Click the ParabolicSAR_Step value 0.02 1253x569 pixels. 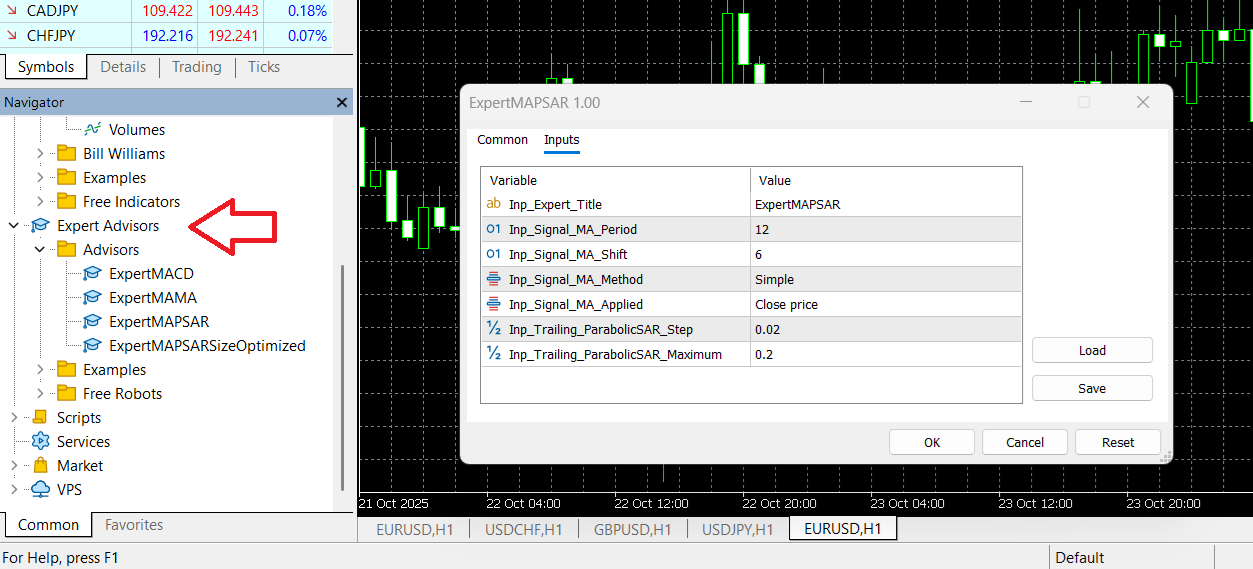(886, 329)
